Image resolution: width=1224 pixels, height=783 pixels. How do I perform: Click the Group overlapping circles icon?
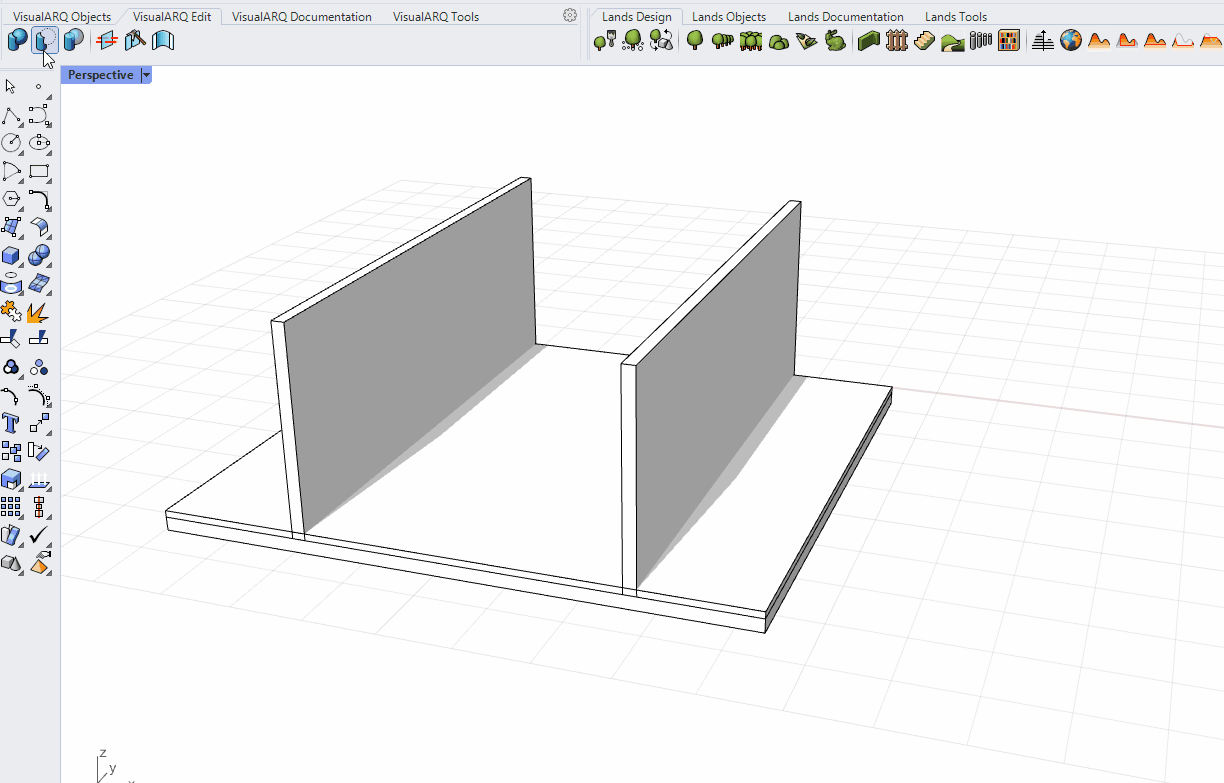pyautogui.click(x=11, y=368)
